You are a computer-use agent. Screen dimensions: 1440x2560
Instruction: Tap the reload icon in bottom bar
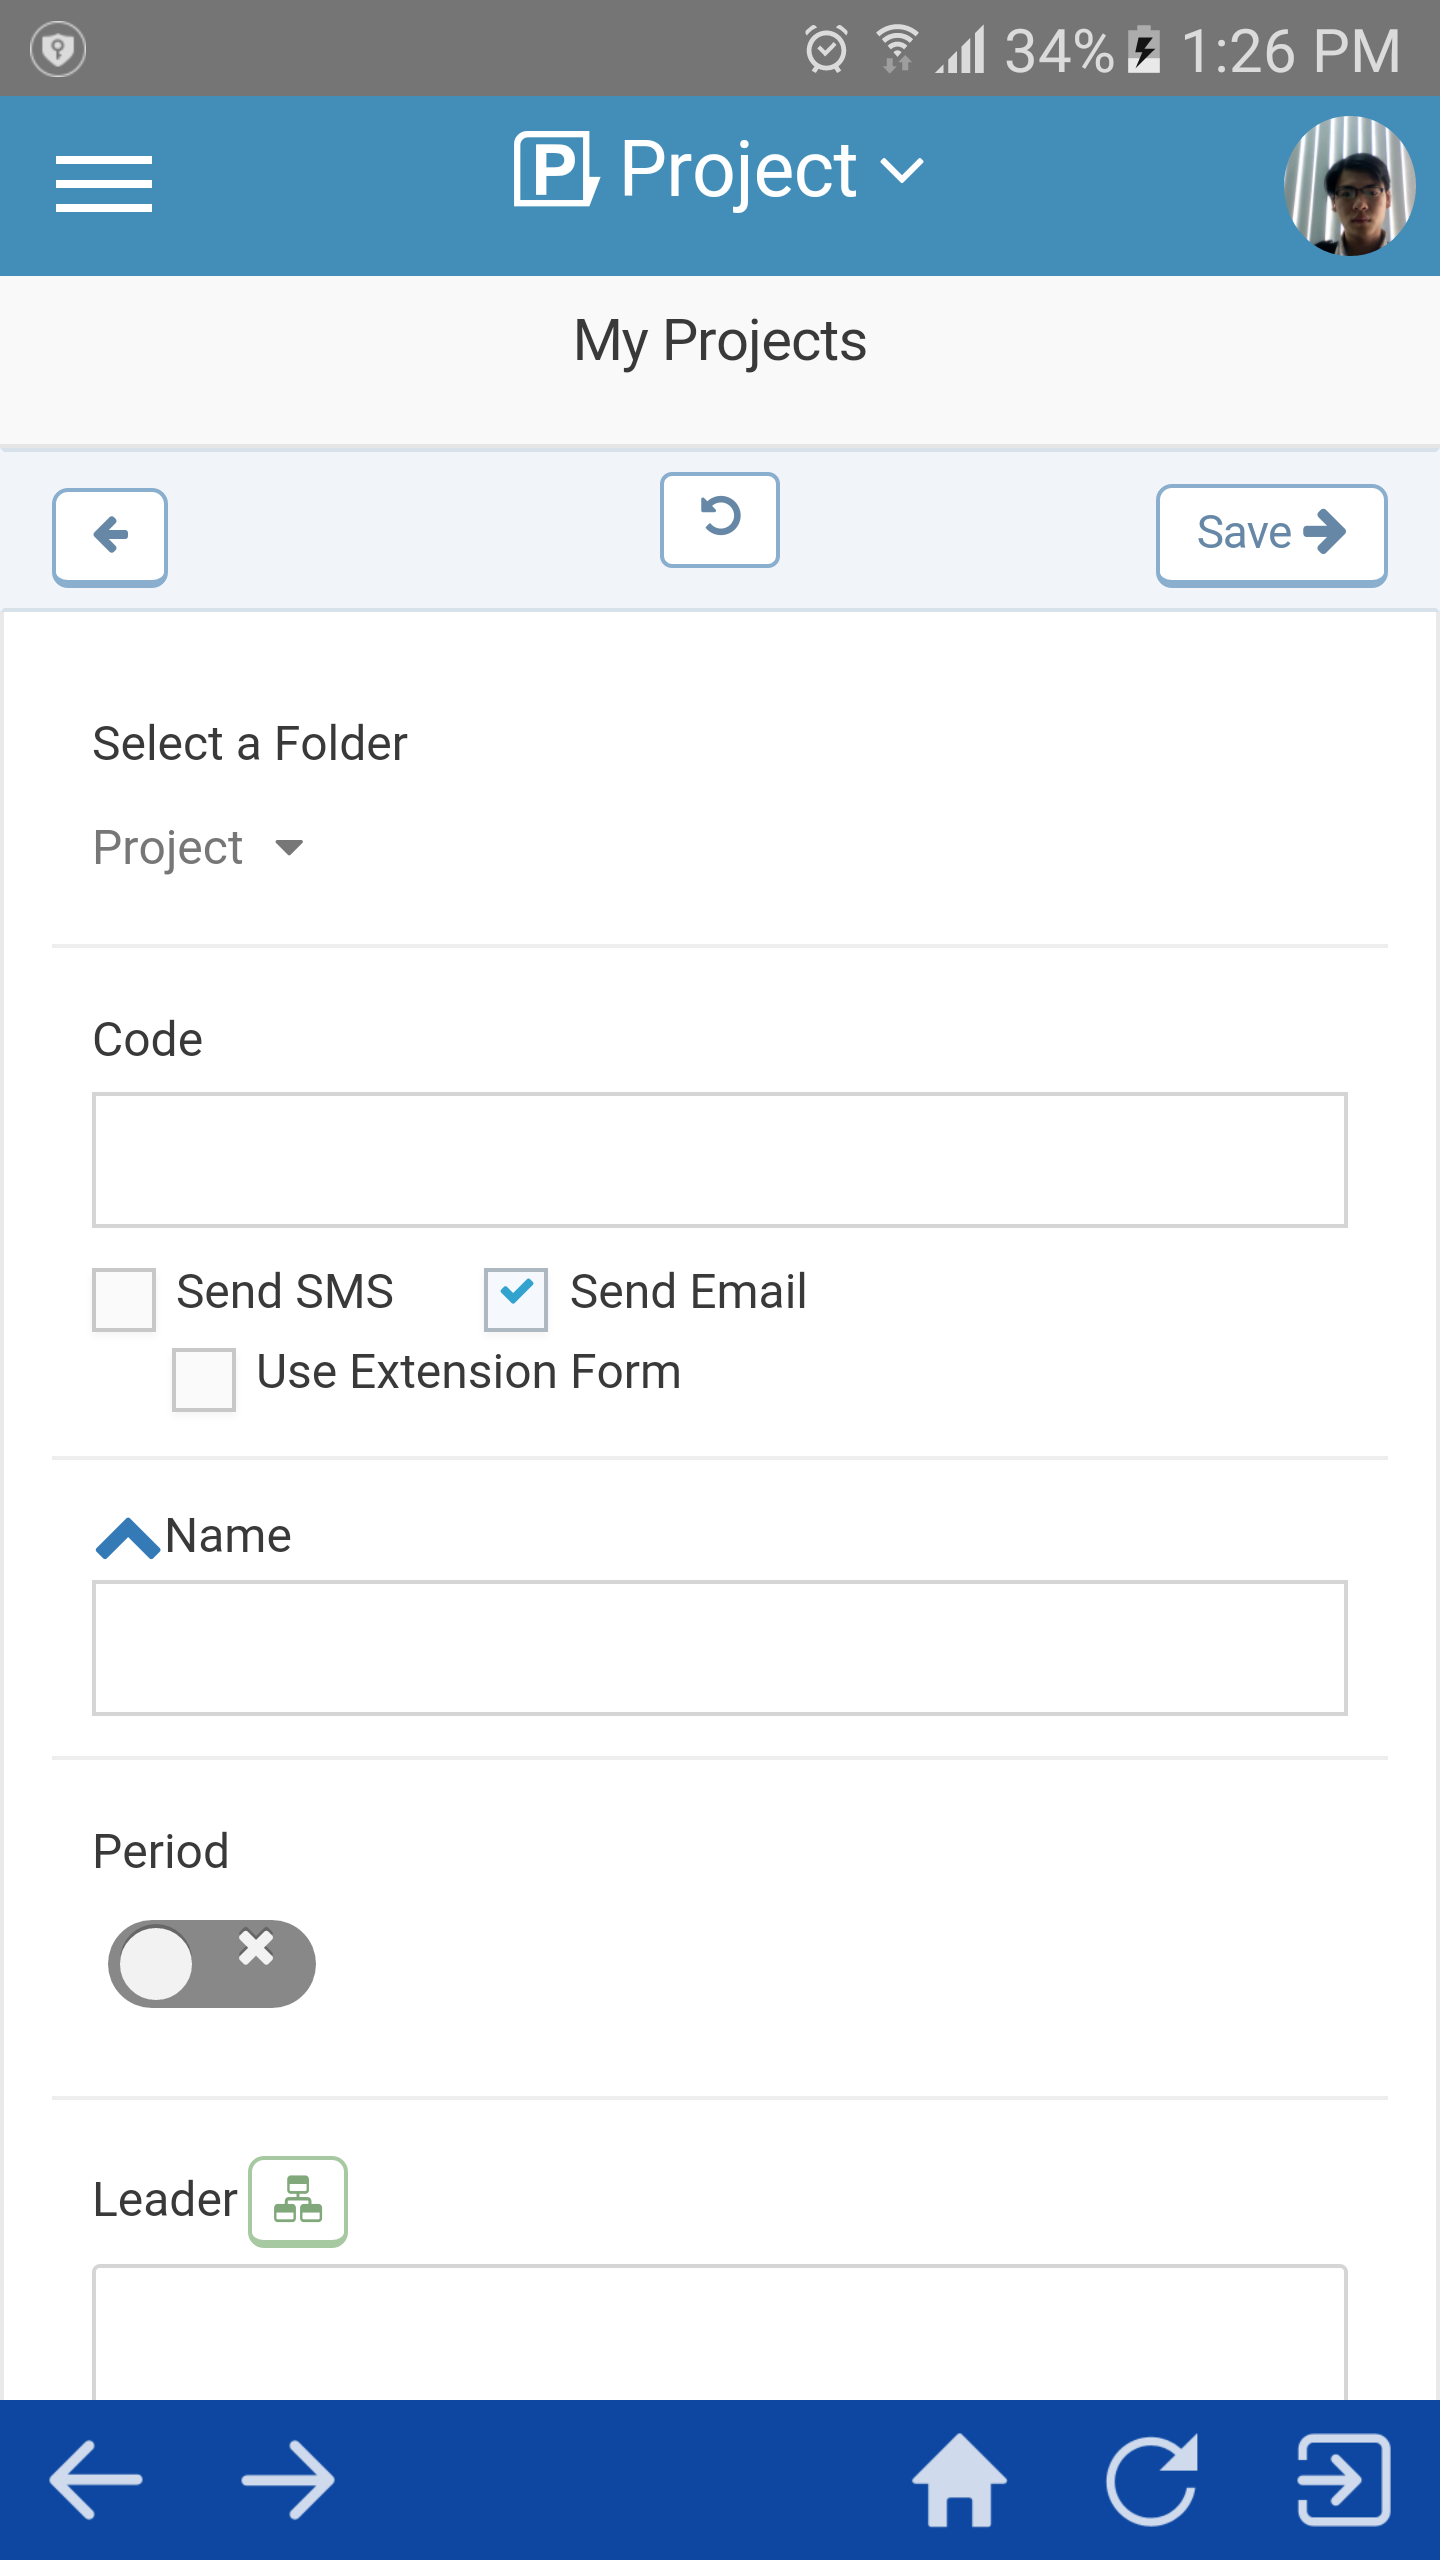[1152, 2480]
